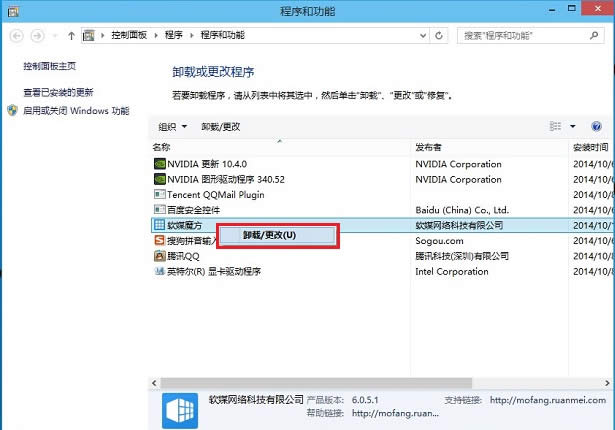The width and height of the screenshot is (615, 430).
Task: Open 启用或关闭 Windows 功能
Action: pyautogui.click(x=76, y=110)
